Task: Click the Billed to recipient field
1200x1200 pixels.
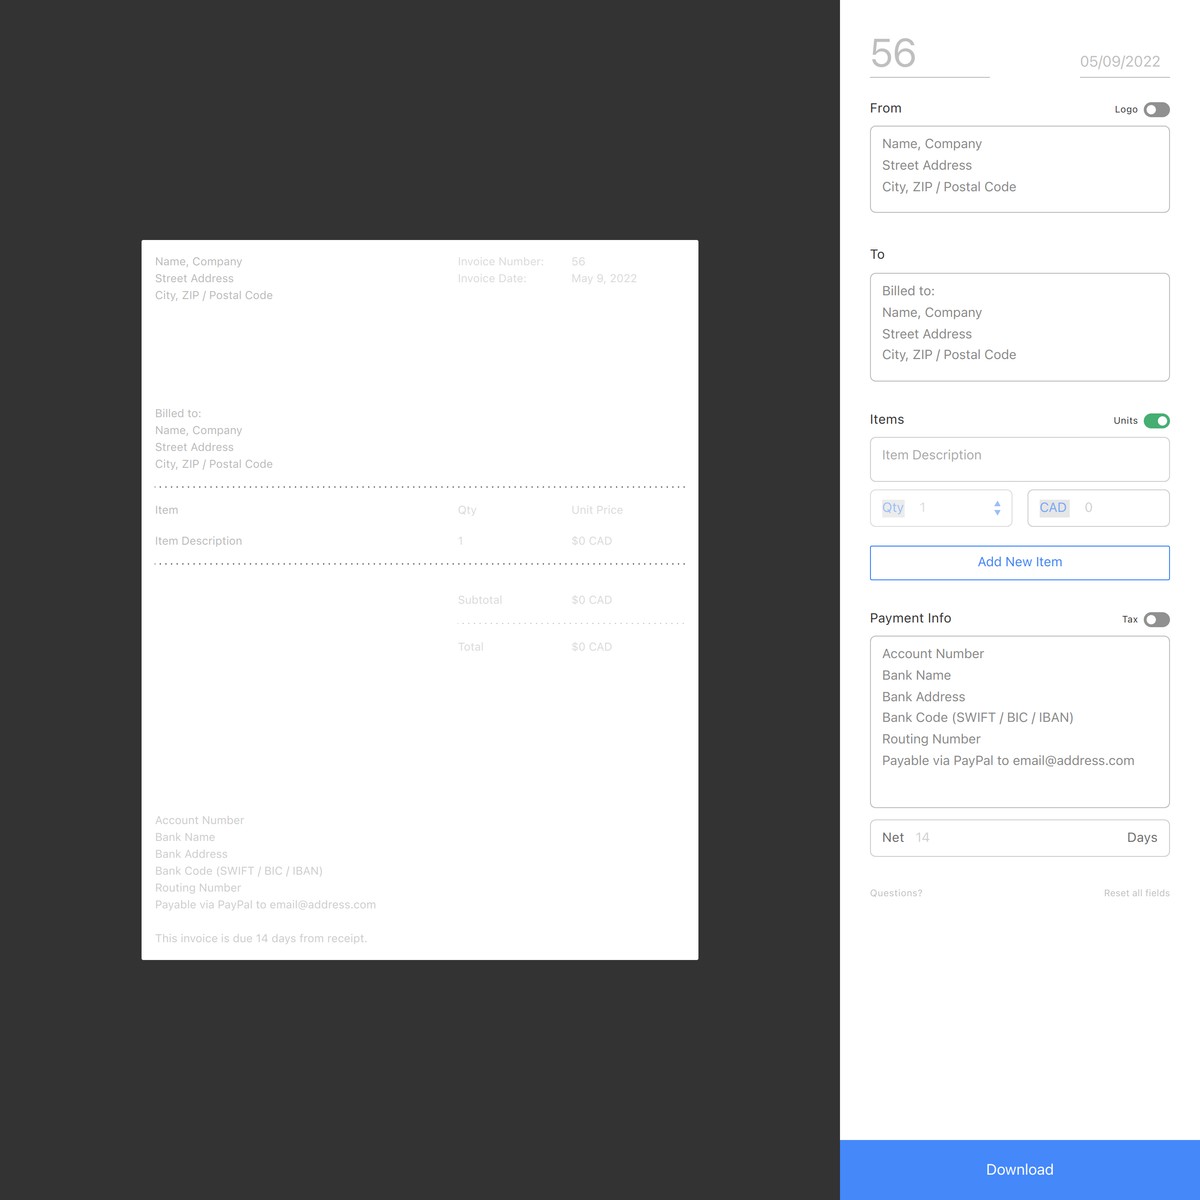Action: (1019, 326)
